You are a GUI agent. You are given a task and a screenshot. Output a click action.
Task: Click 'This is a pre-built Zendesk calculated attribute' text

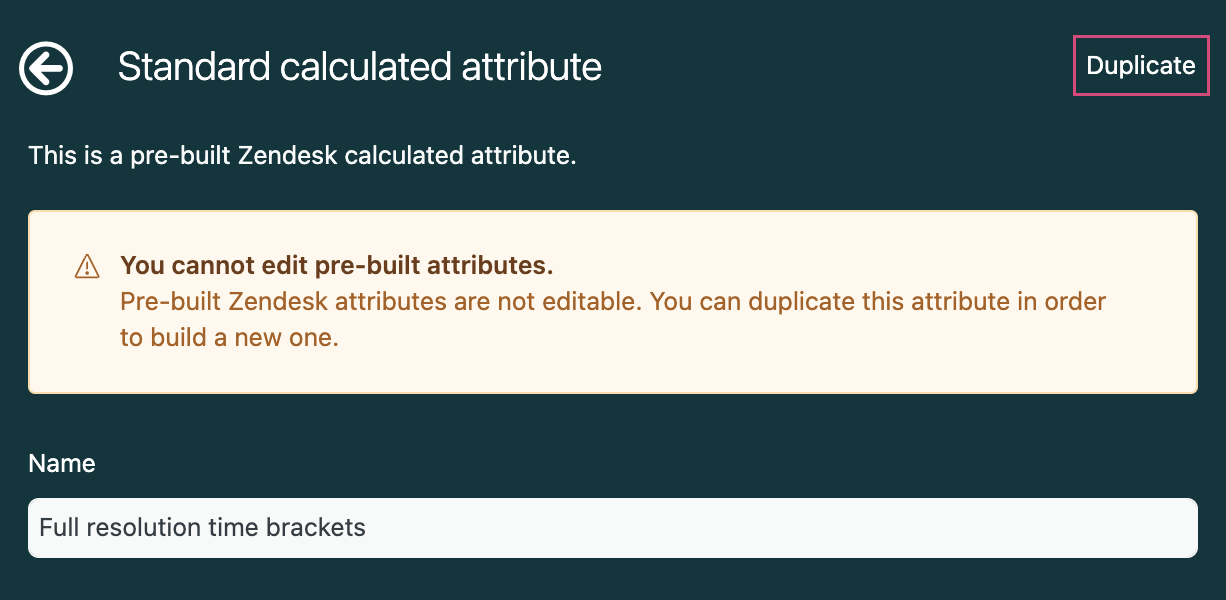(302, 156)
